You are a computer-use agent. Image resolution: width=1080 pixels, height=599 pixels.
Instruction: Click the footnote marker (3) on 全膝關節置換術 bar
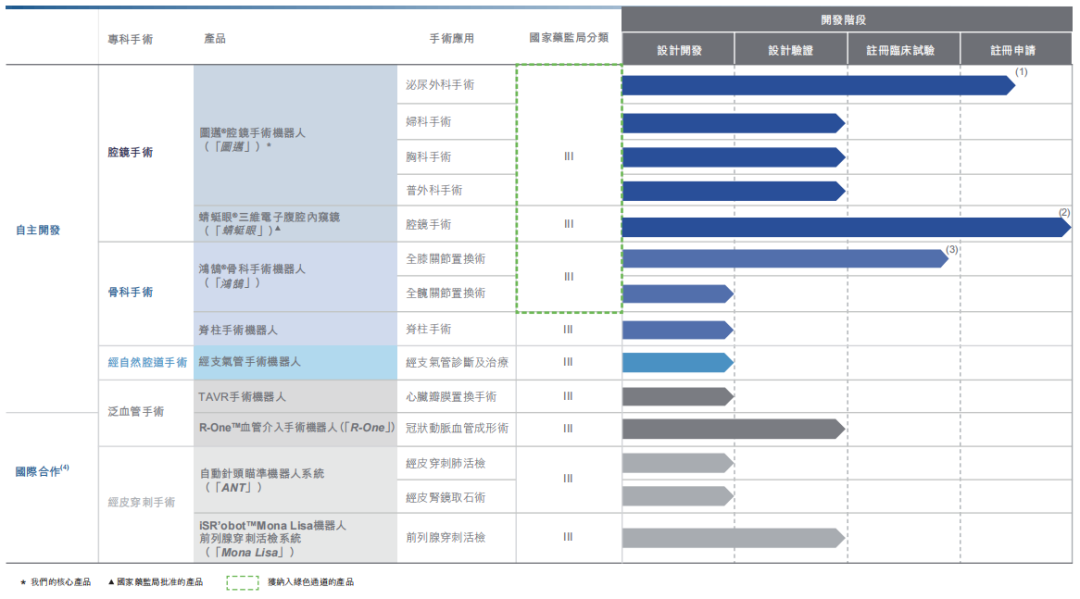952,250
